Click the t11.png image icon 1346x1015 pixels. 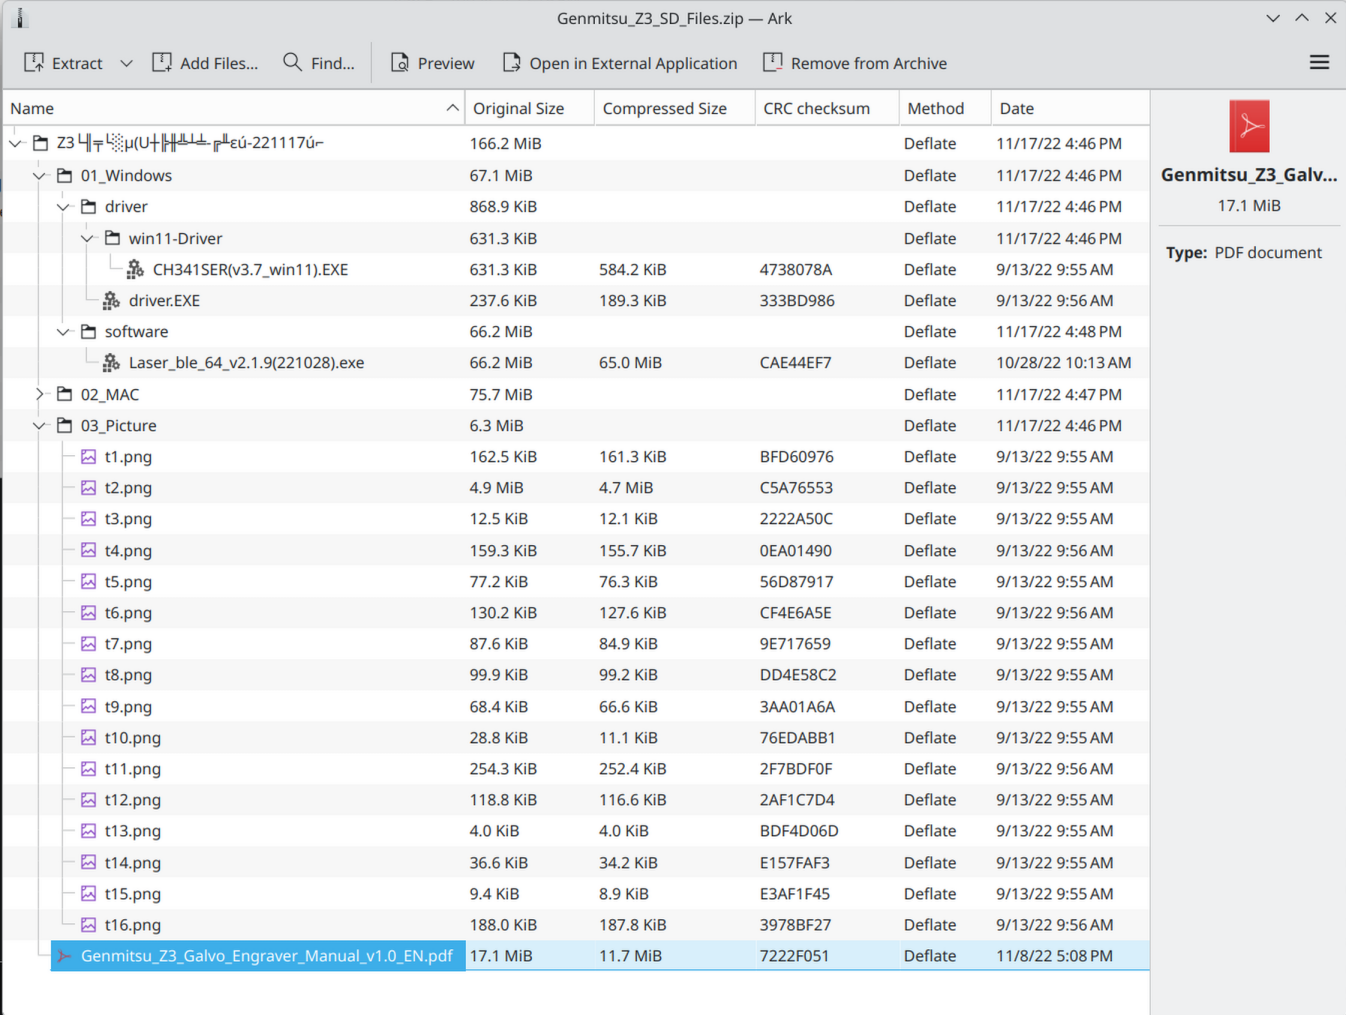(88, 769)
